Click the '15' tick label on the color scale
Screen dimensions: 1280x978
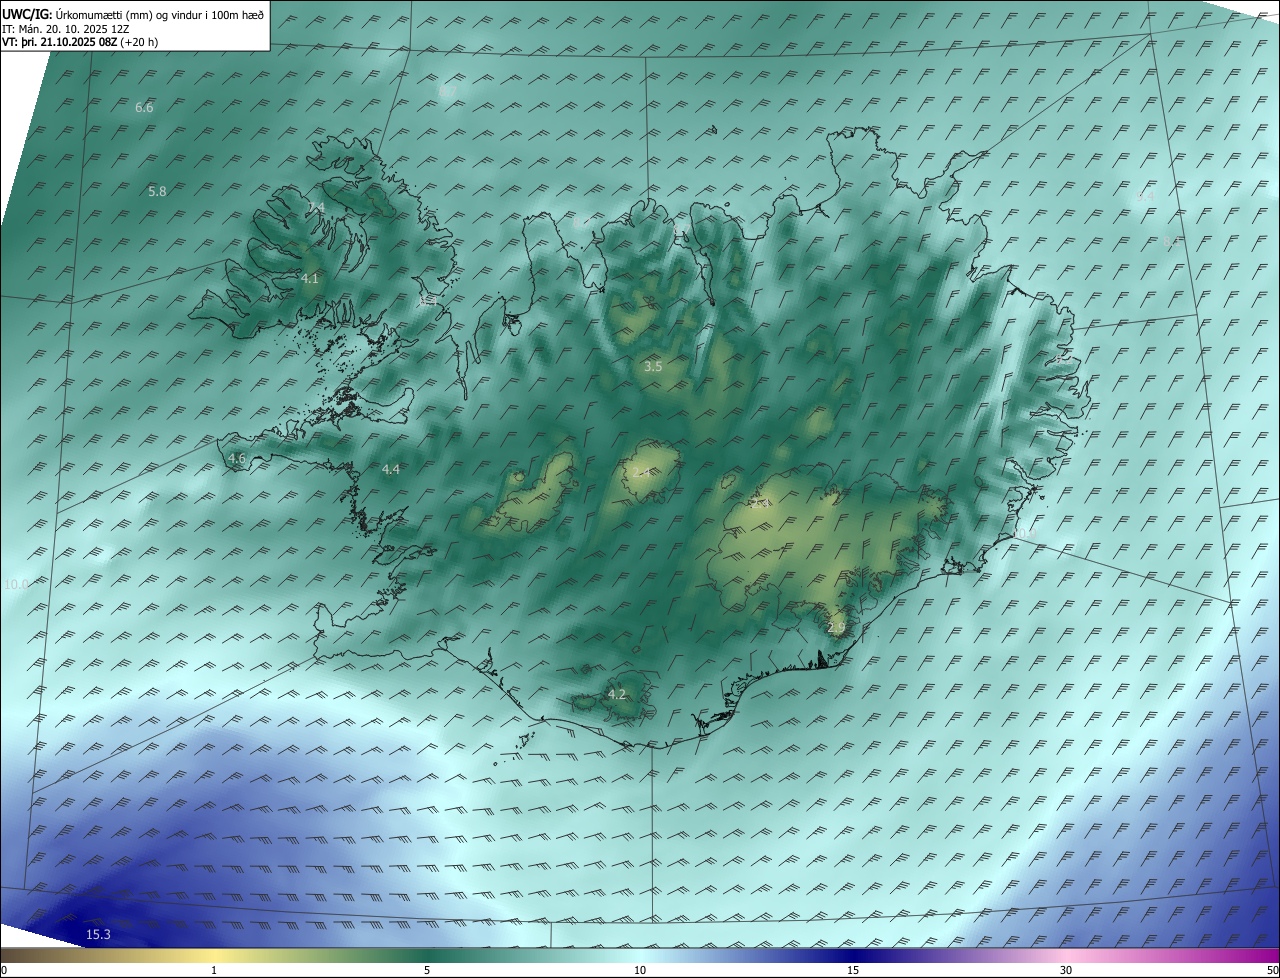[x=853, y=970]
